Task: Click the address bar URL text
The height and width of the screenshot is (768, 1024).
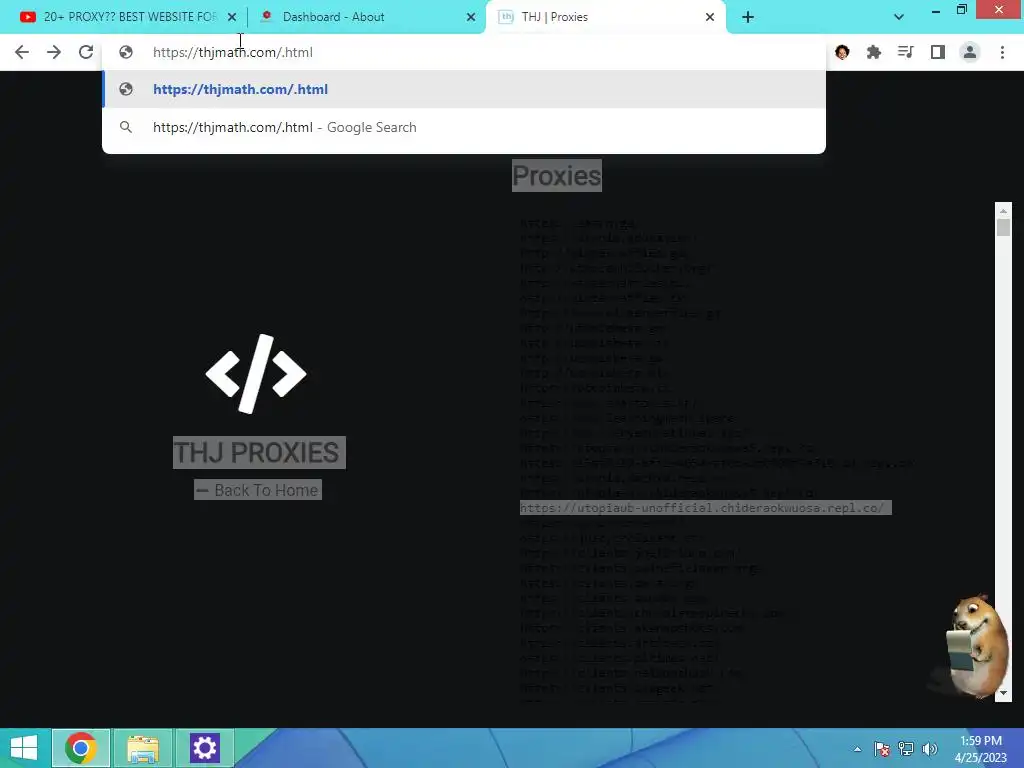Action: pos(232,52)
